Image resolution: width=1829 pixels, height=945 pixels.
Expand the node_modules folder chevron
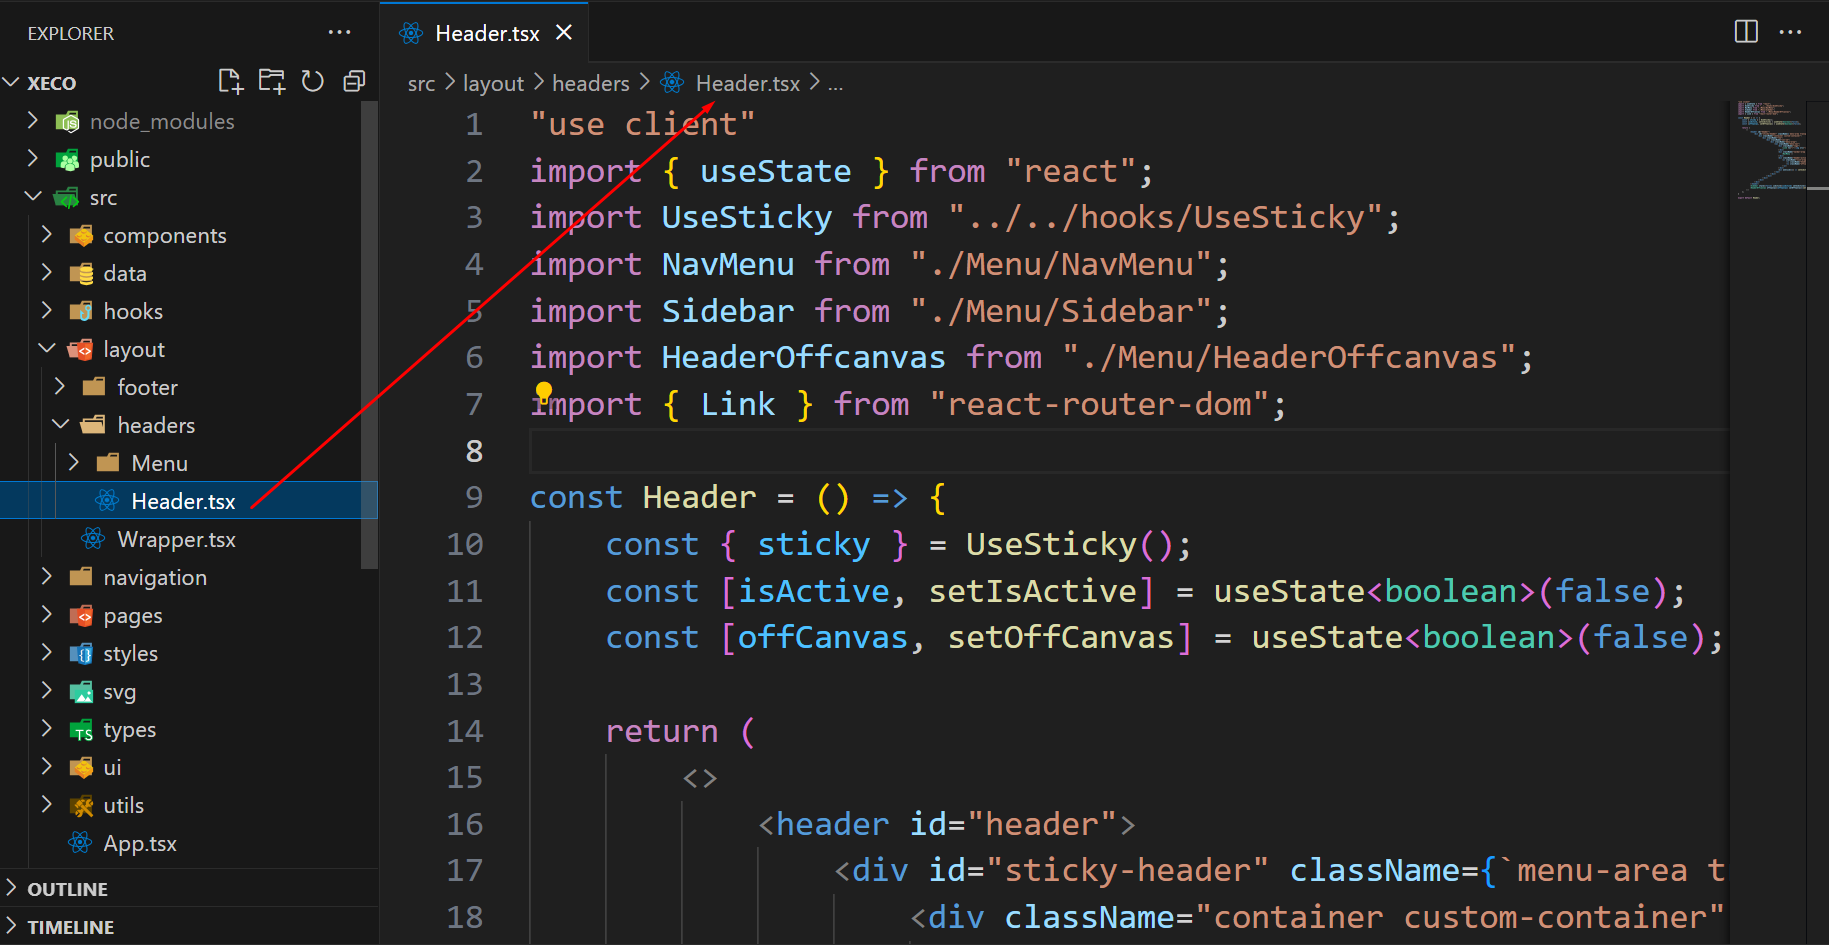33,120
